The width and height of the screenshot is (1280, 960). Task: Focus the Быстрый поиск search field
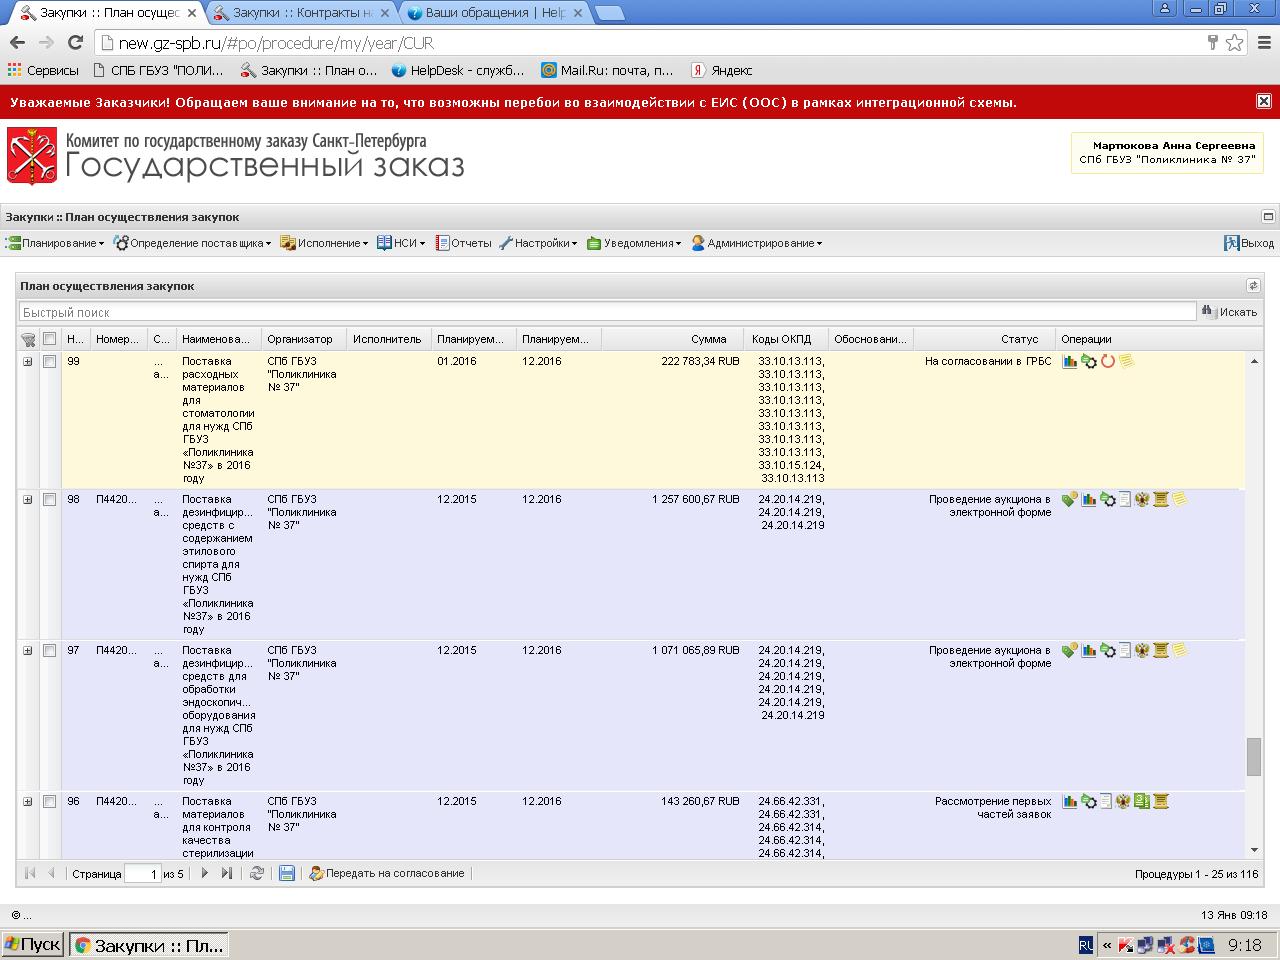(607, 312)
